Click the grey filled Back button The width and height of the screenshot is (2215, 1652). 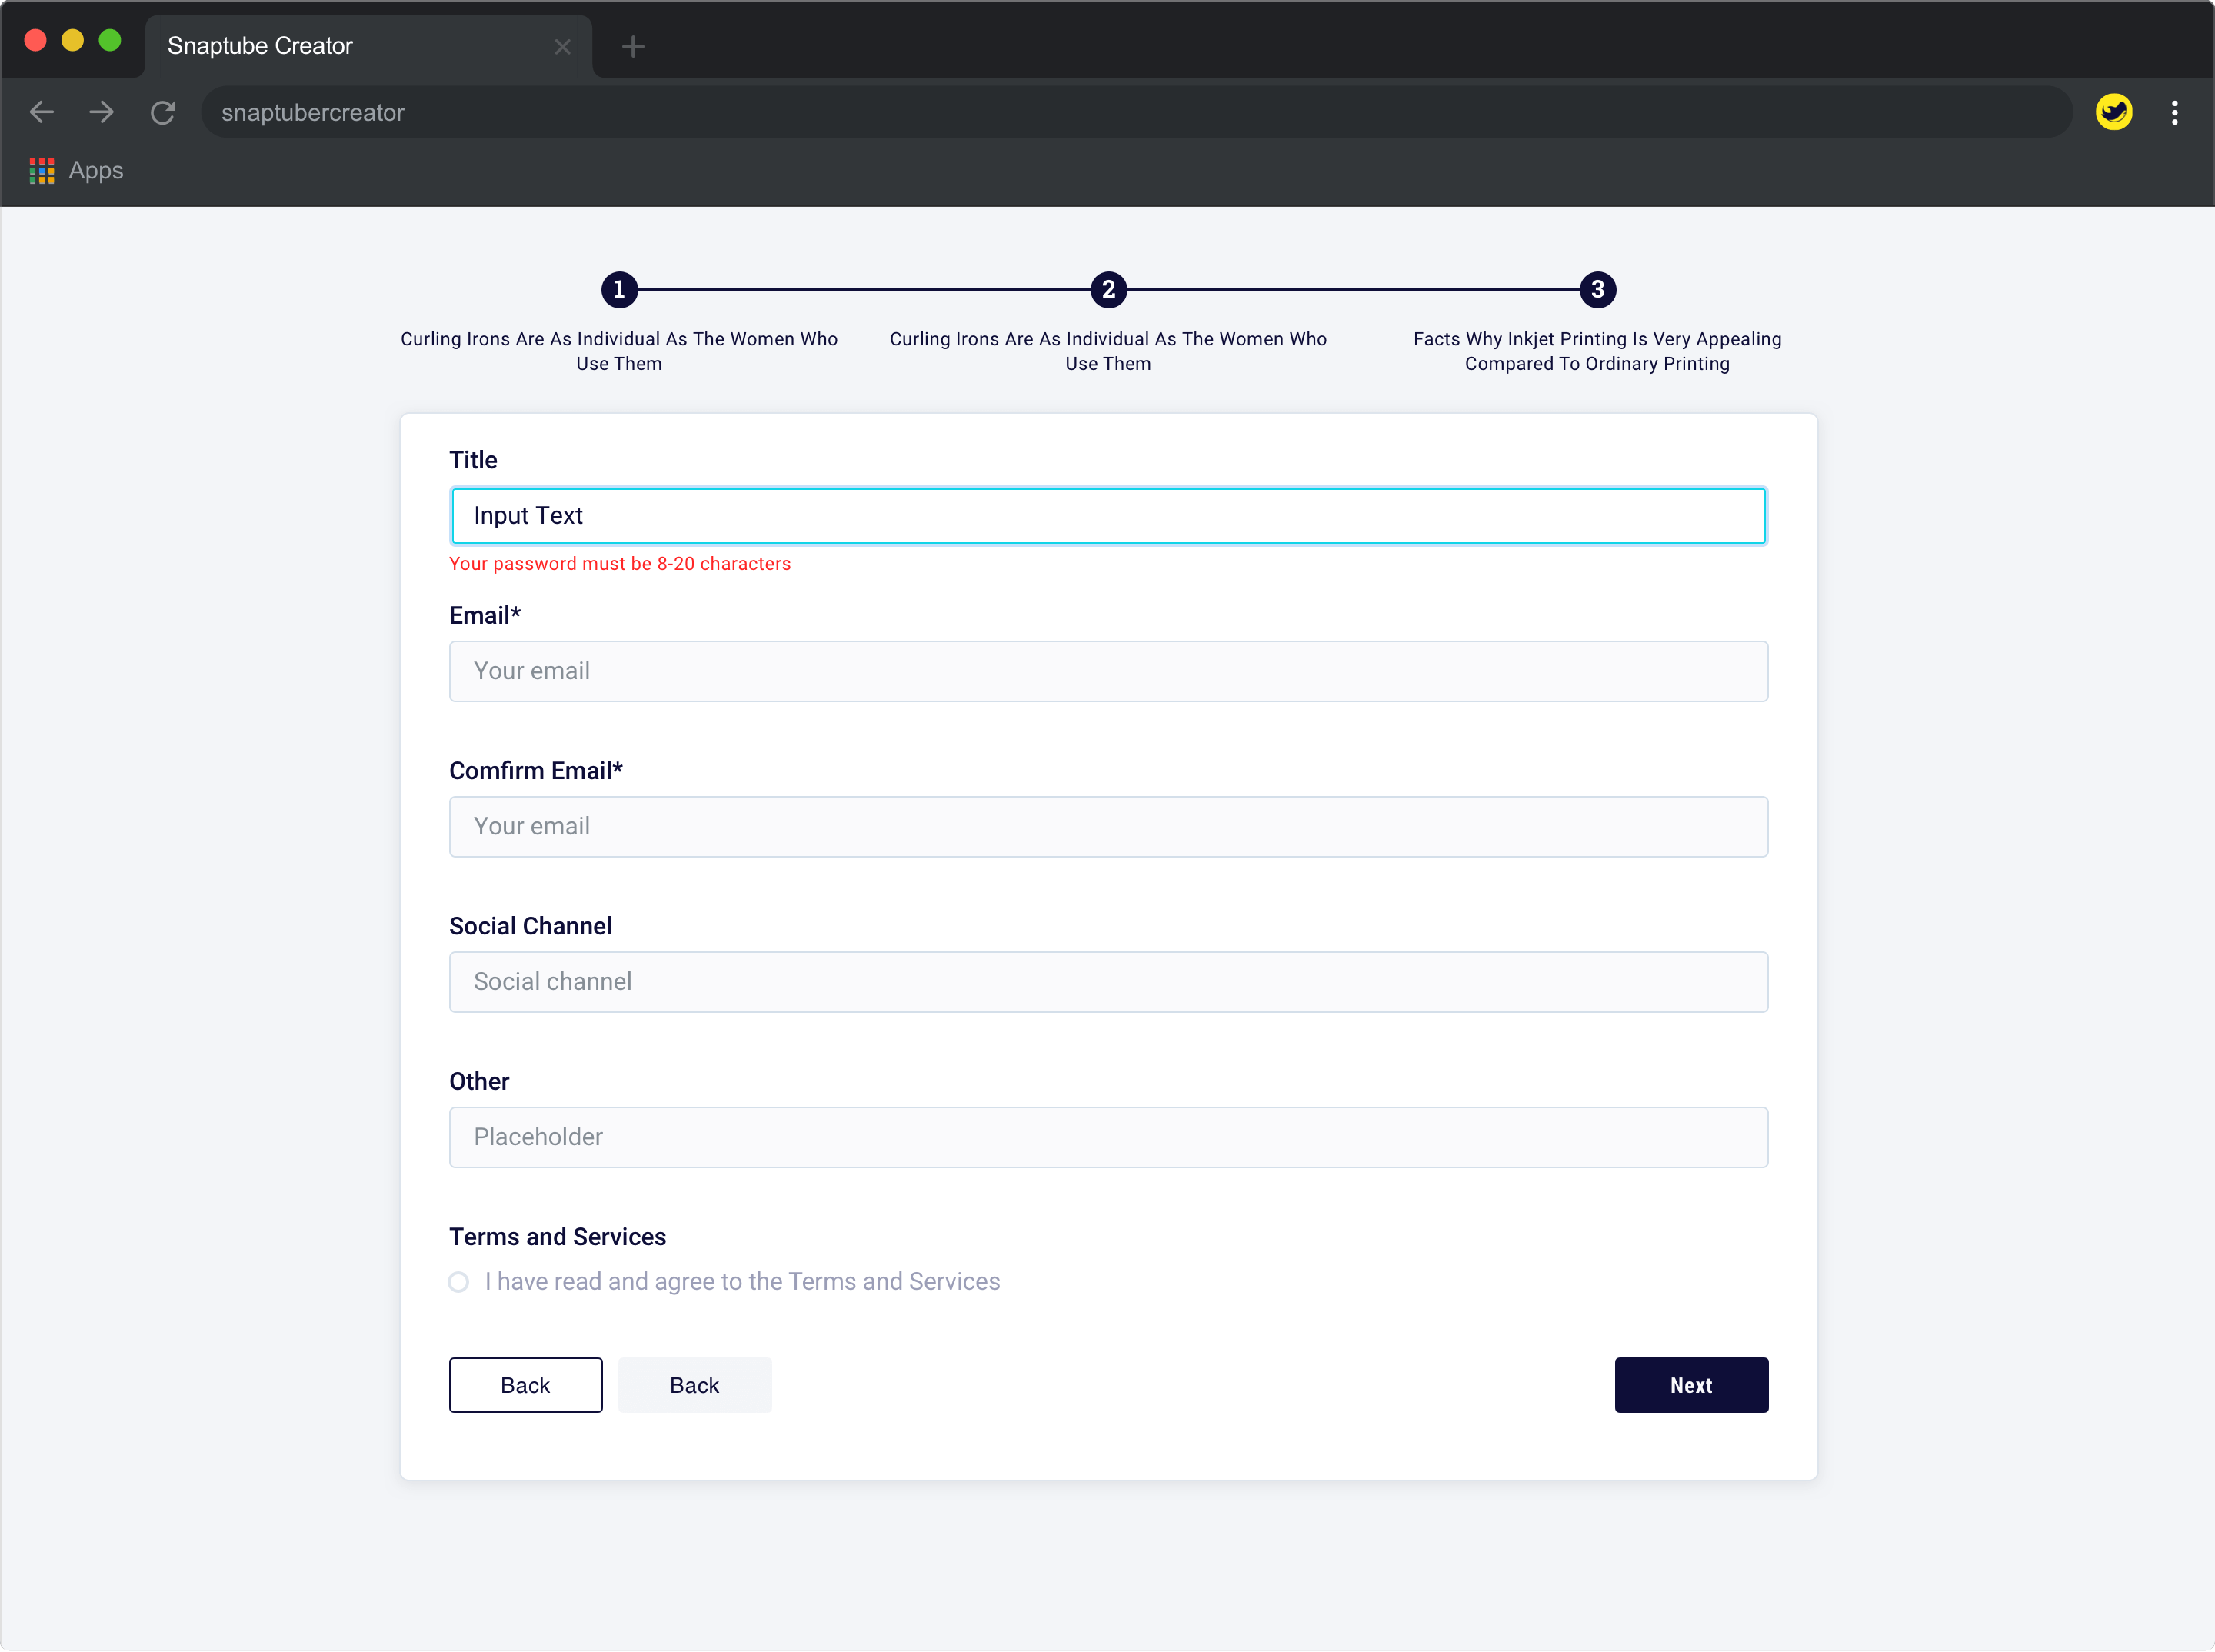pos(695,1385)
